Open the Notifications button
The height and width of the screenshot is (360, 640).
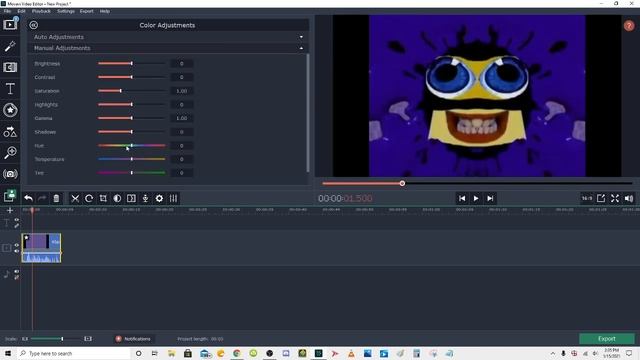[x=133, y=339]
